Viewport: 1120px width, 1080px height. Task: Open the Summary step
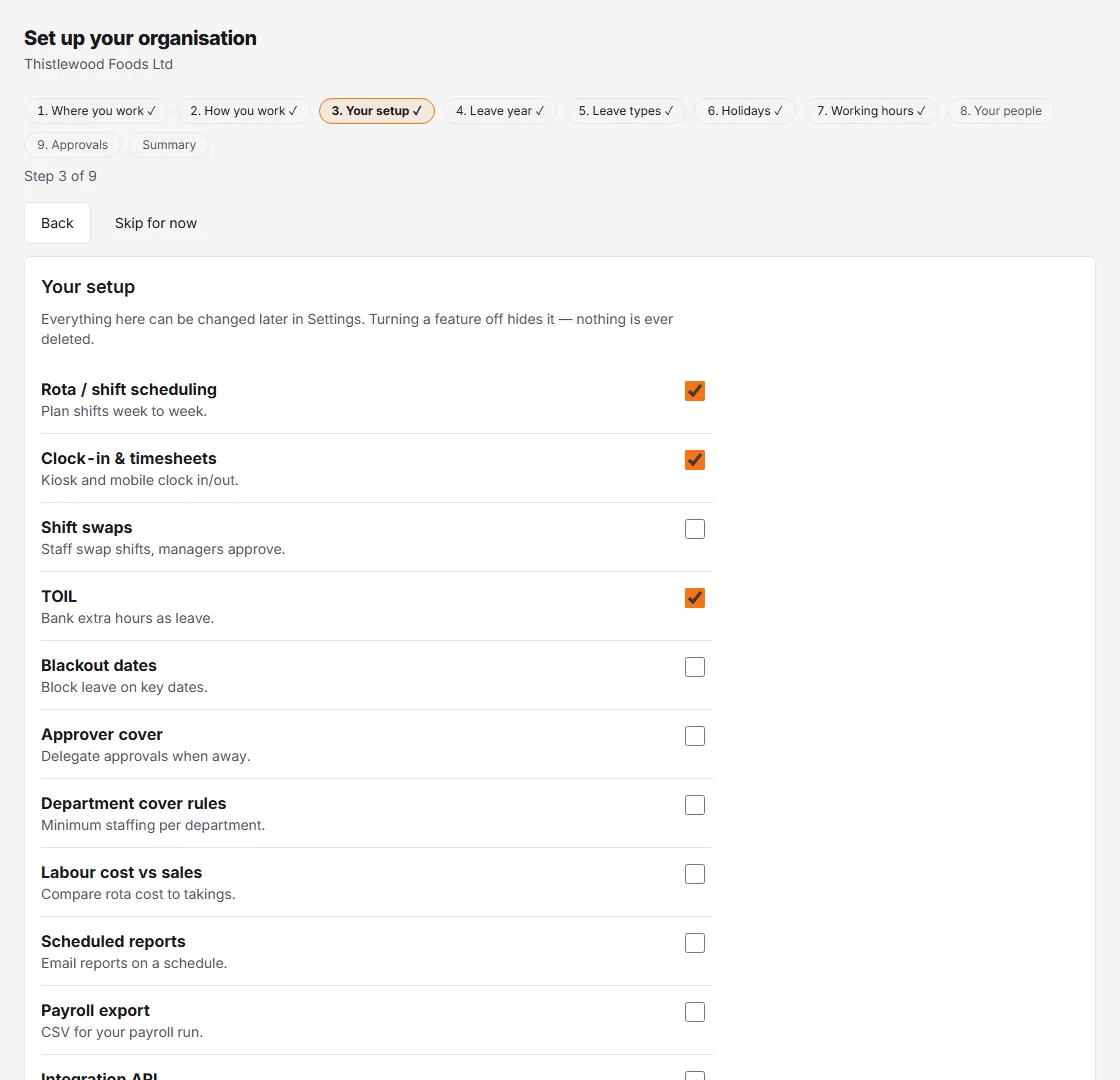(169, 145)
